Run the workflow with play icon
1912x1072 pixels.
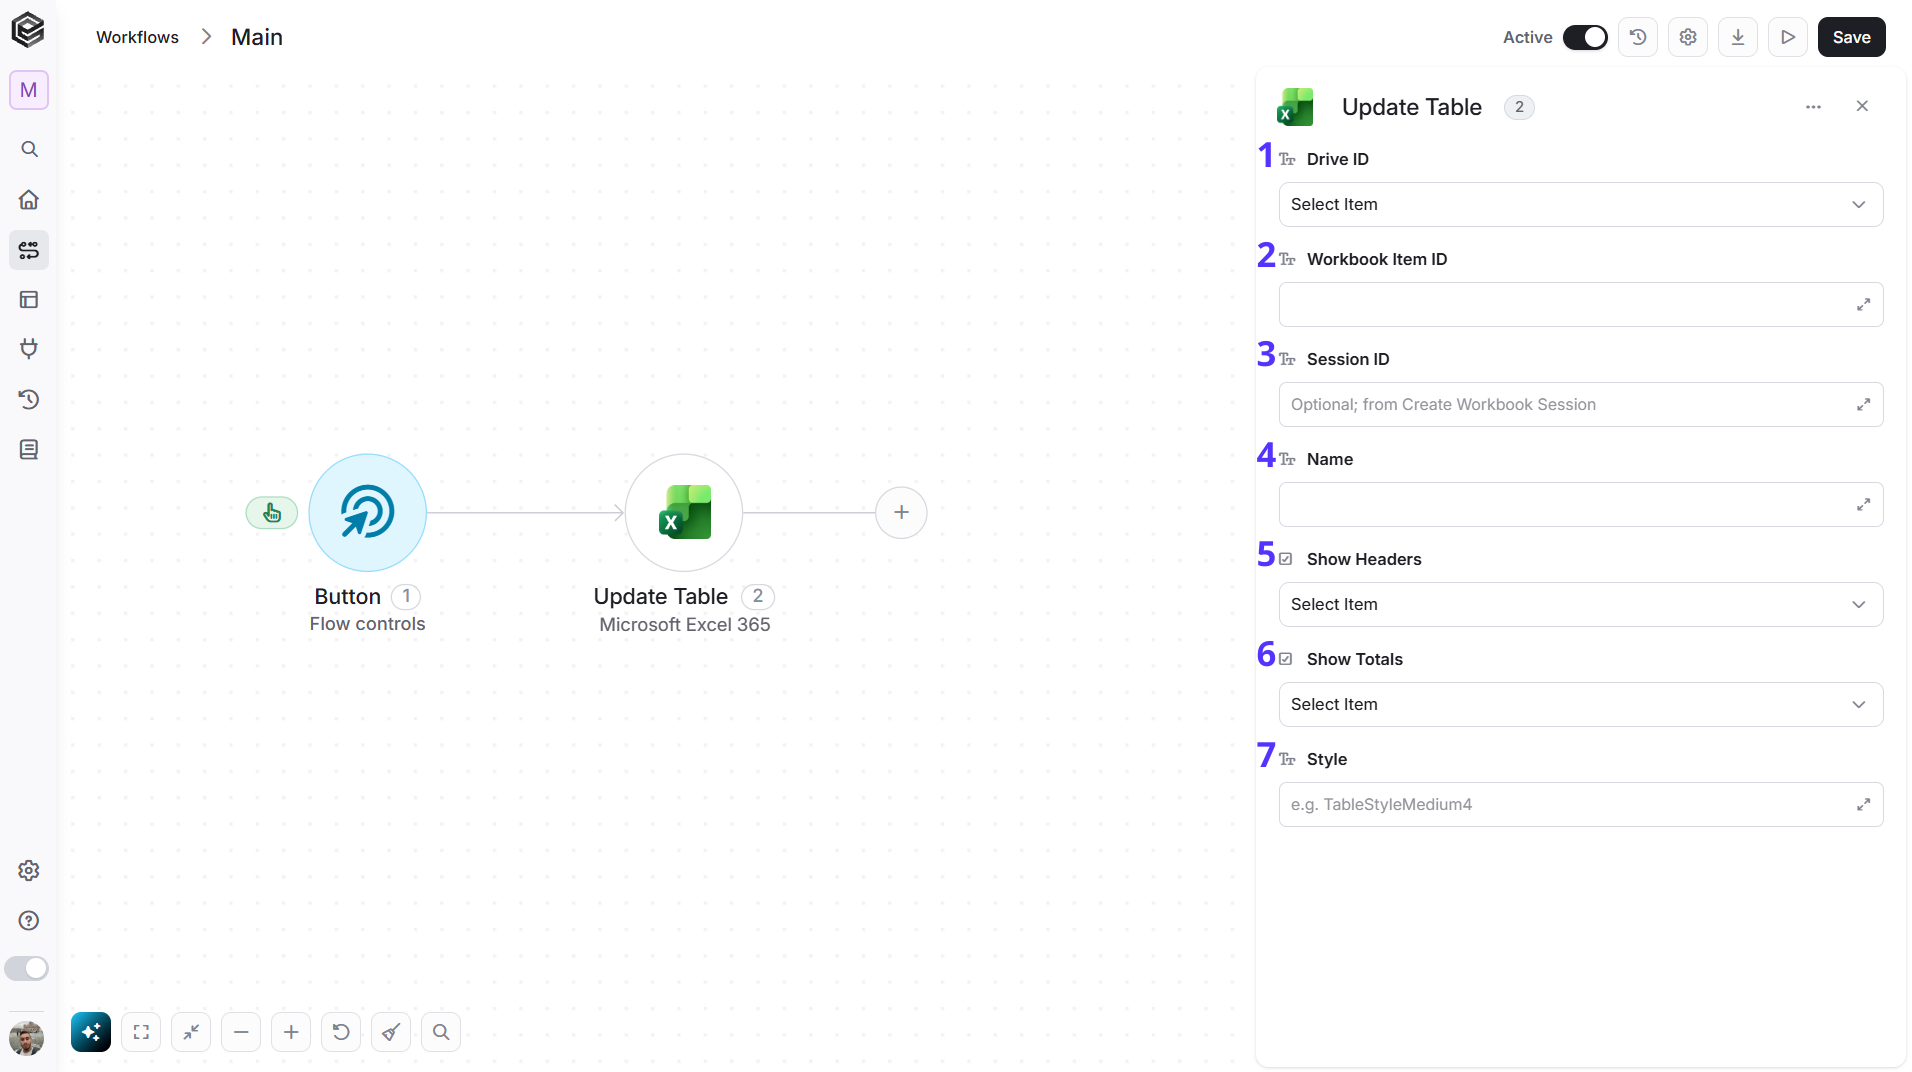(1788, 37)
